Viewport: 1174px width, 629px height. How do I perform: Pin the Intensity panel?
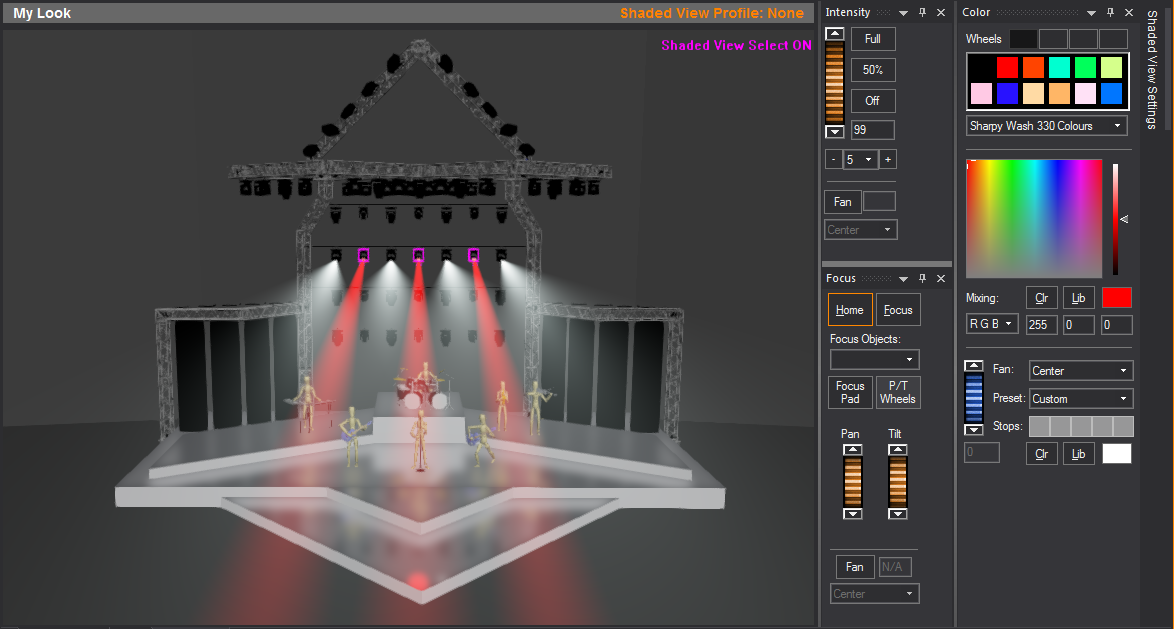coord(922,13)
